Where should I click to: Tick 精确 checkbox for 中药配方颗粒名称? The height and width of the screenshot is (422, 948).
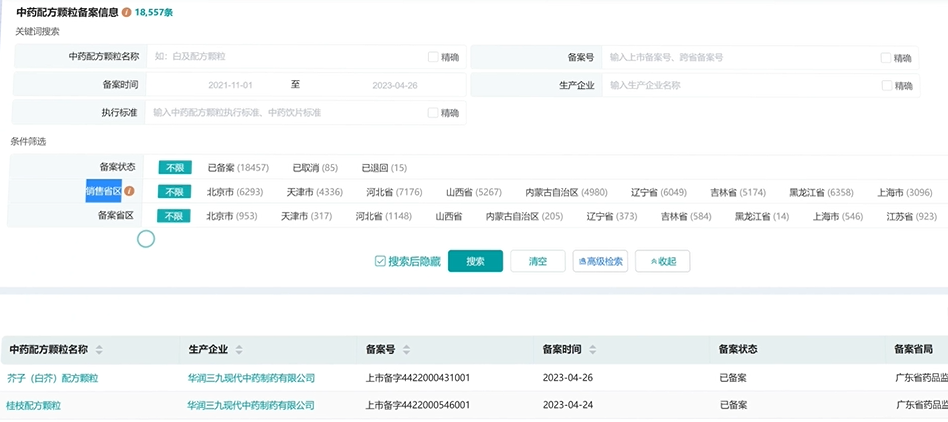click(x=433, y=57)
